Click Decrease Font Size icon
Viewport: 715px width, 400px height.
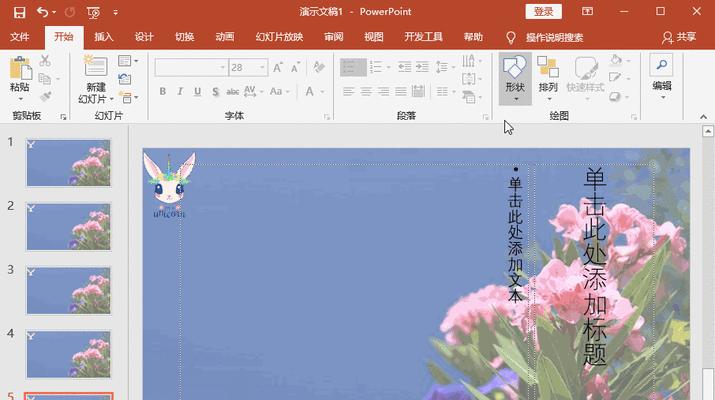[x=295, y=68]
